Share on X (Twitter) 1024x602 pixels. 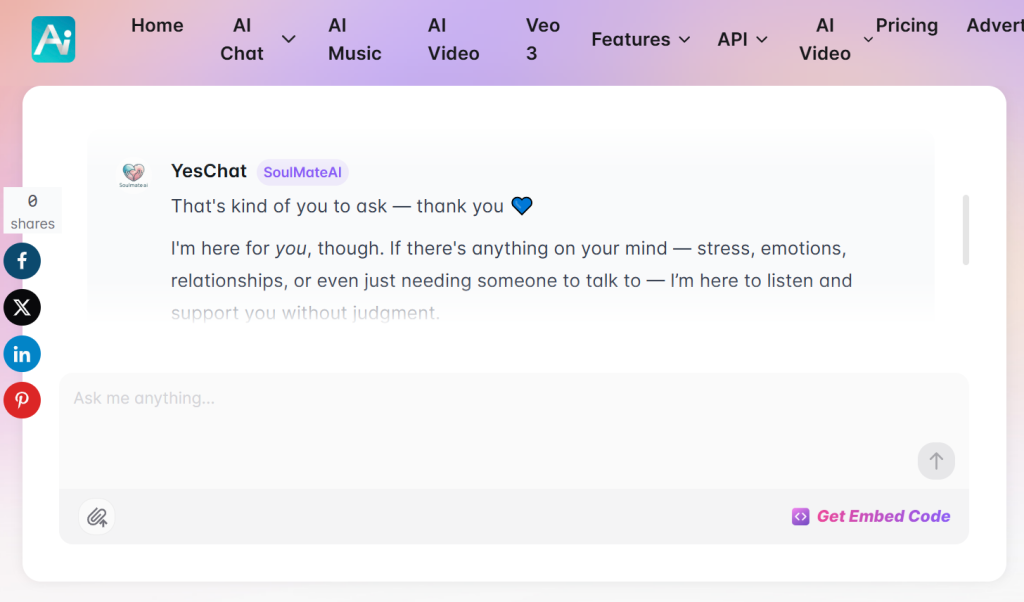[x=22, y=308]
